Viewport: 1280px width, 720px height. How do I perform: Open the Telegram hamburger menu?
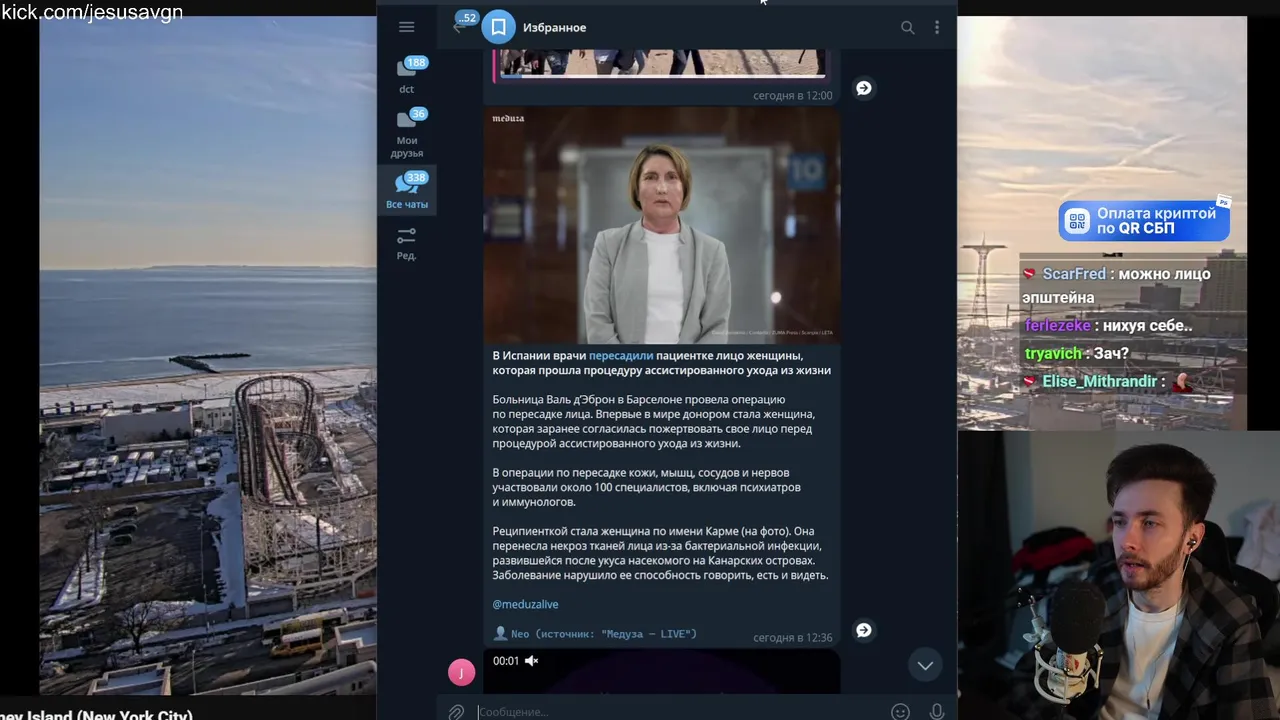click(406, 27)
